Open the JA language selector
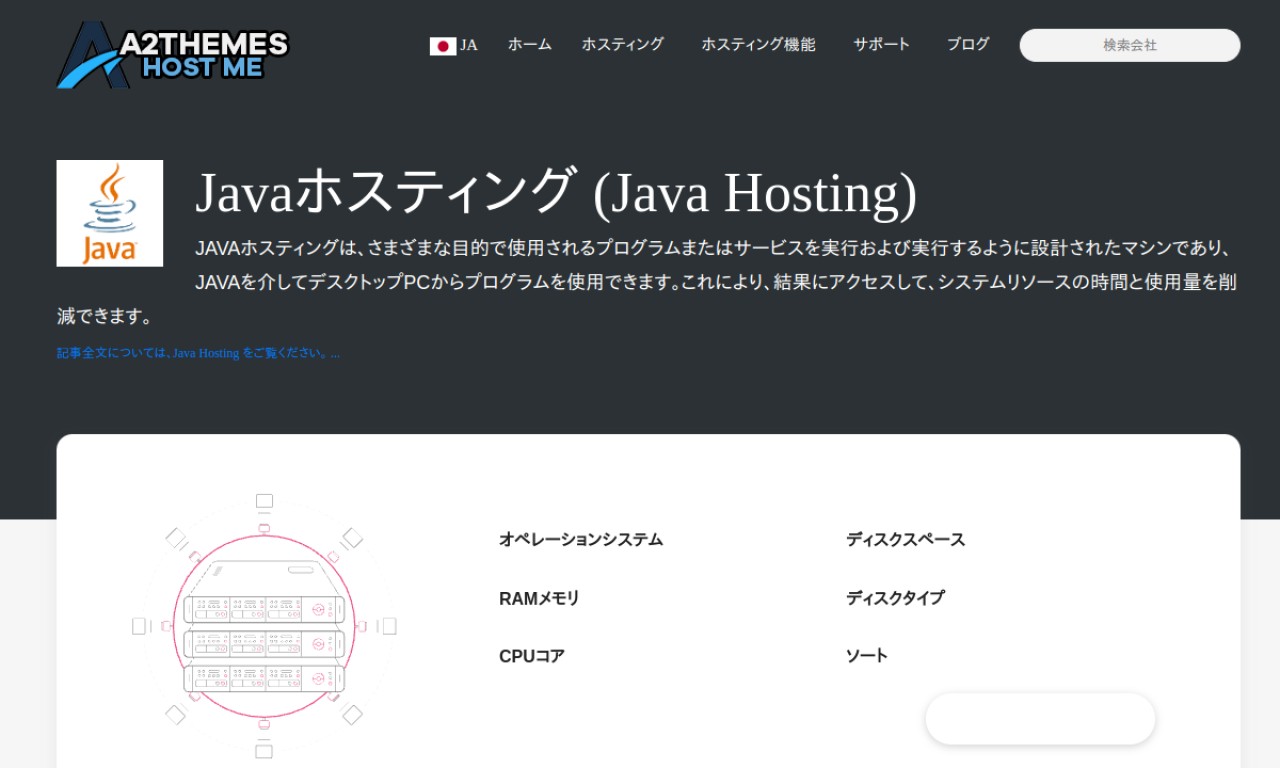The height and width of the screenshot is (768, 1280). coord(469,45)
